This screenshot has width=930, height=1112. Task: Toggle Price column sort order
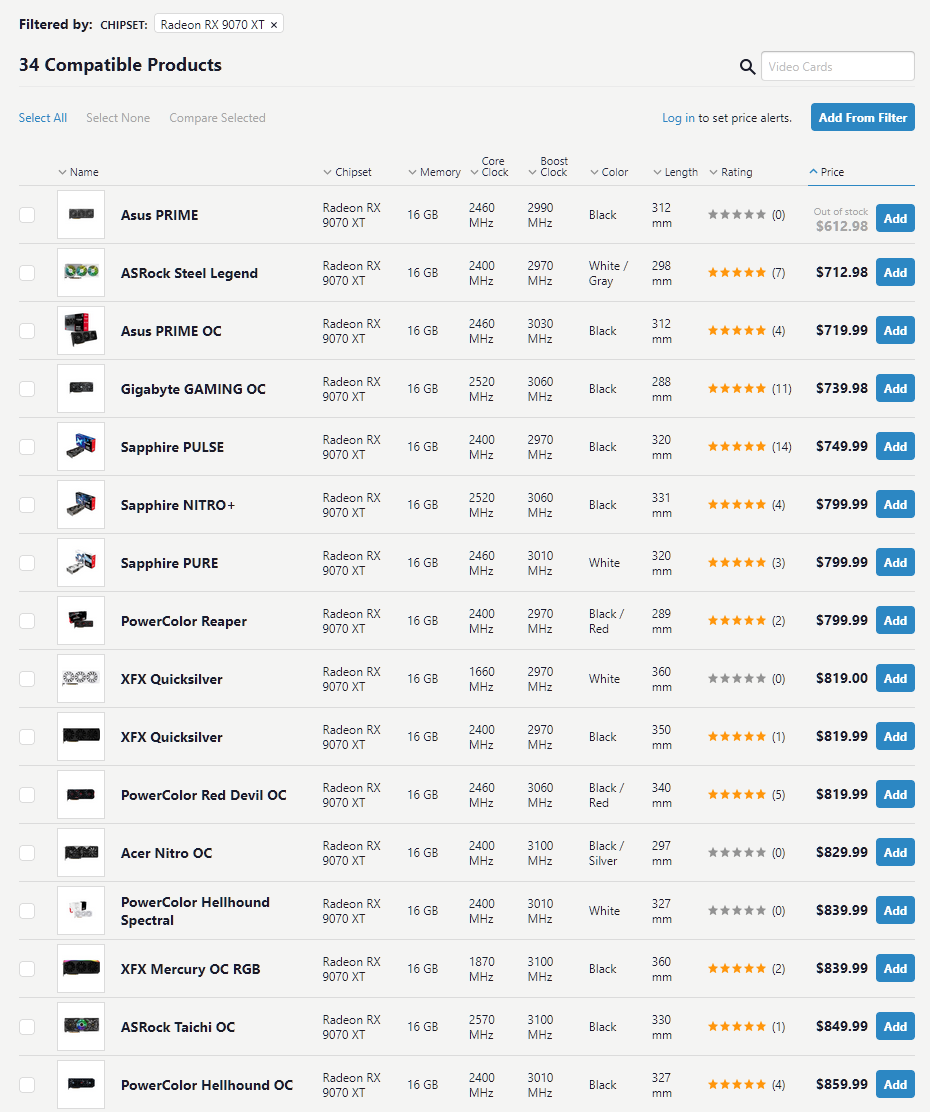(826, 172)
